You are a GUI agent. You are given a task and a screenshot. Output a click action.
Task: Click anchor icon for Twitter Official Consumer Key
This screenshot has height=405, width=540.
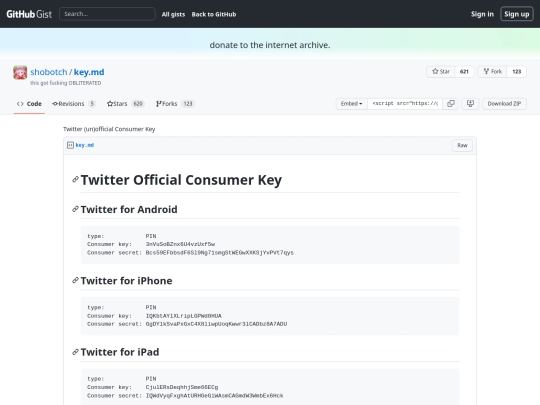(x=75, y=179)
